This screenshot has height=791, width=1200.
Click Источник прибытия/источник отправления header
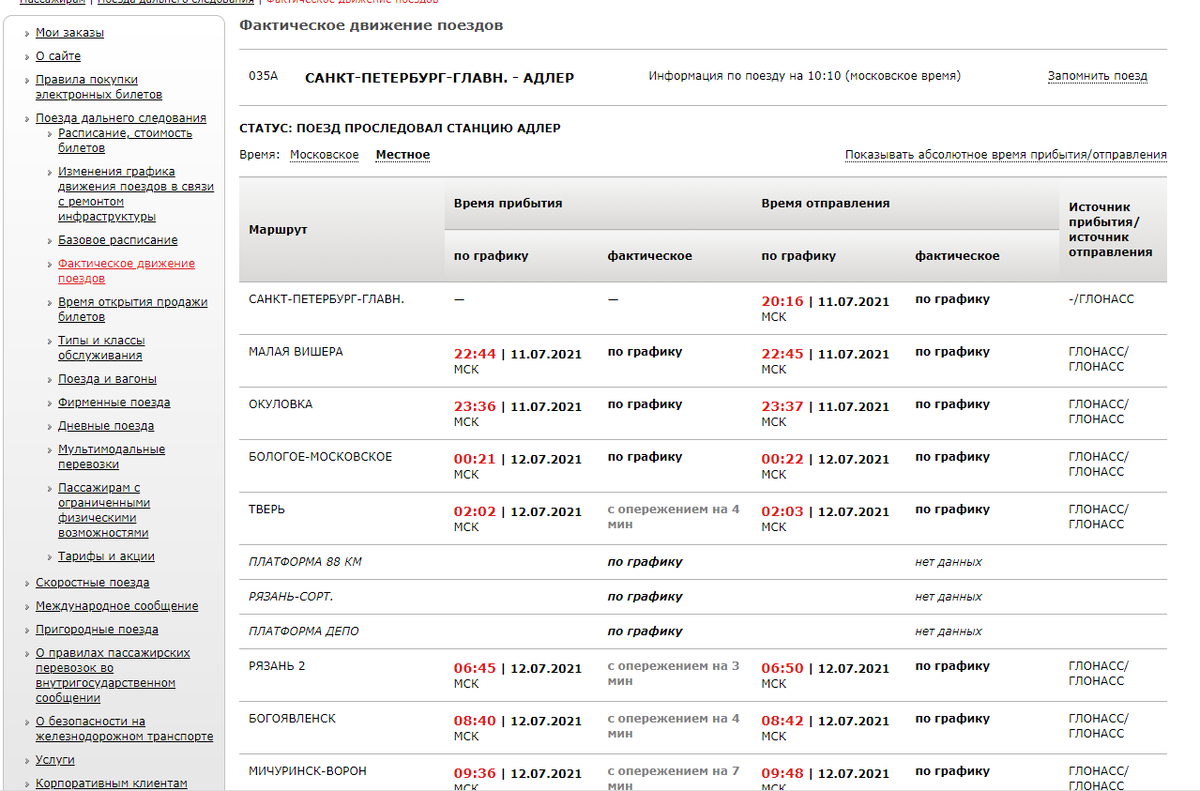(1110, 230)
